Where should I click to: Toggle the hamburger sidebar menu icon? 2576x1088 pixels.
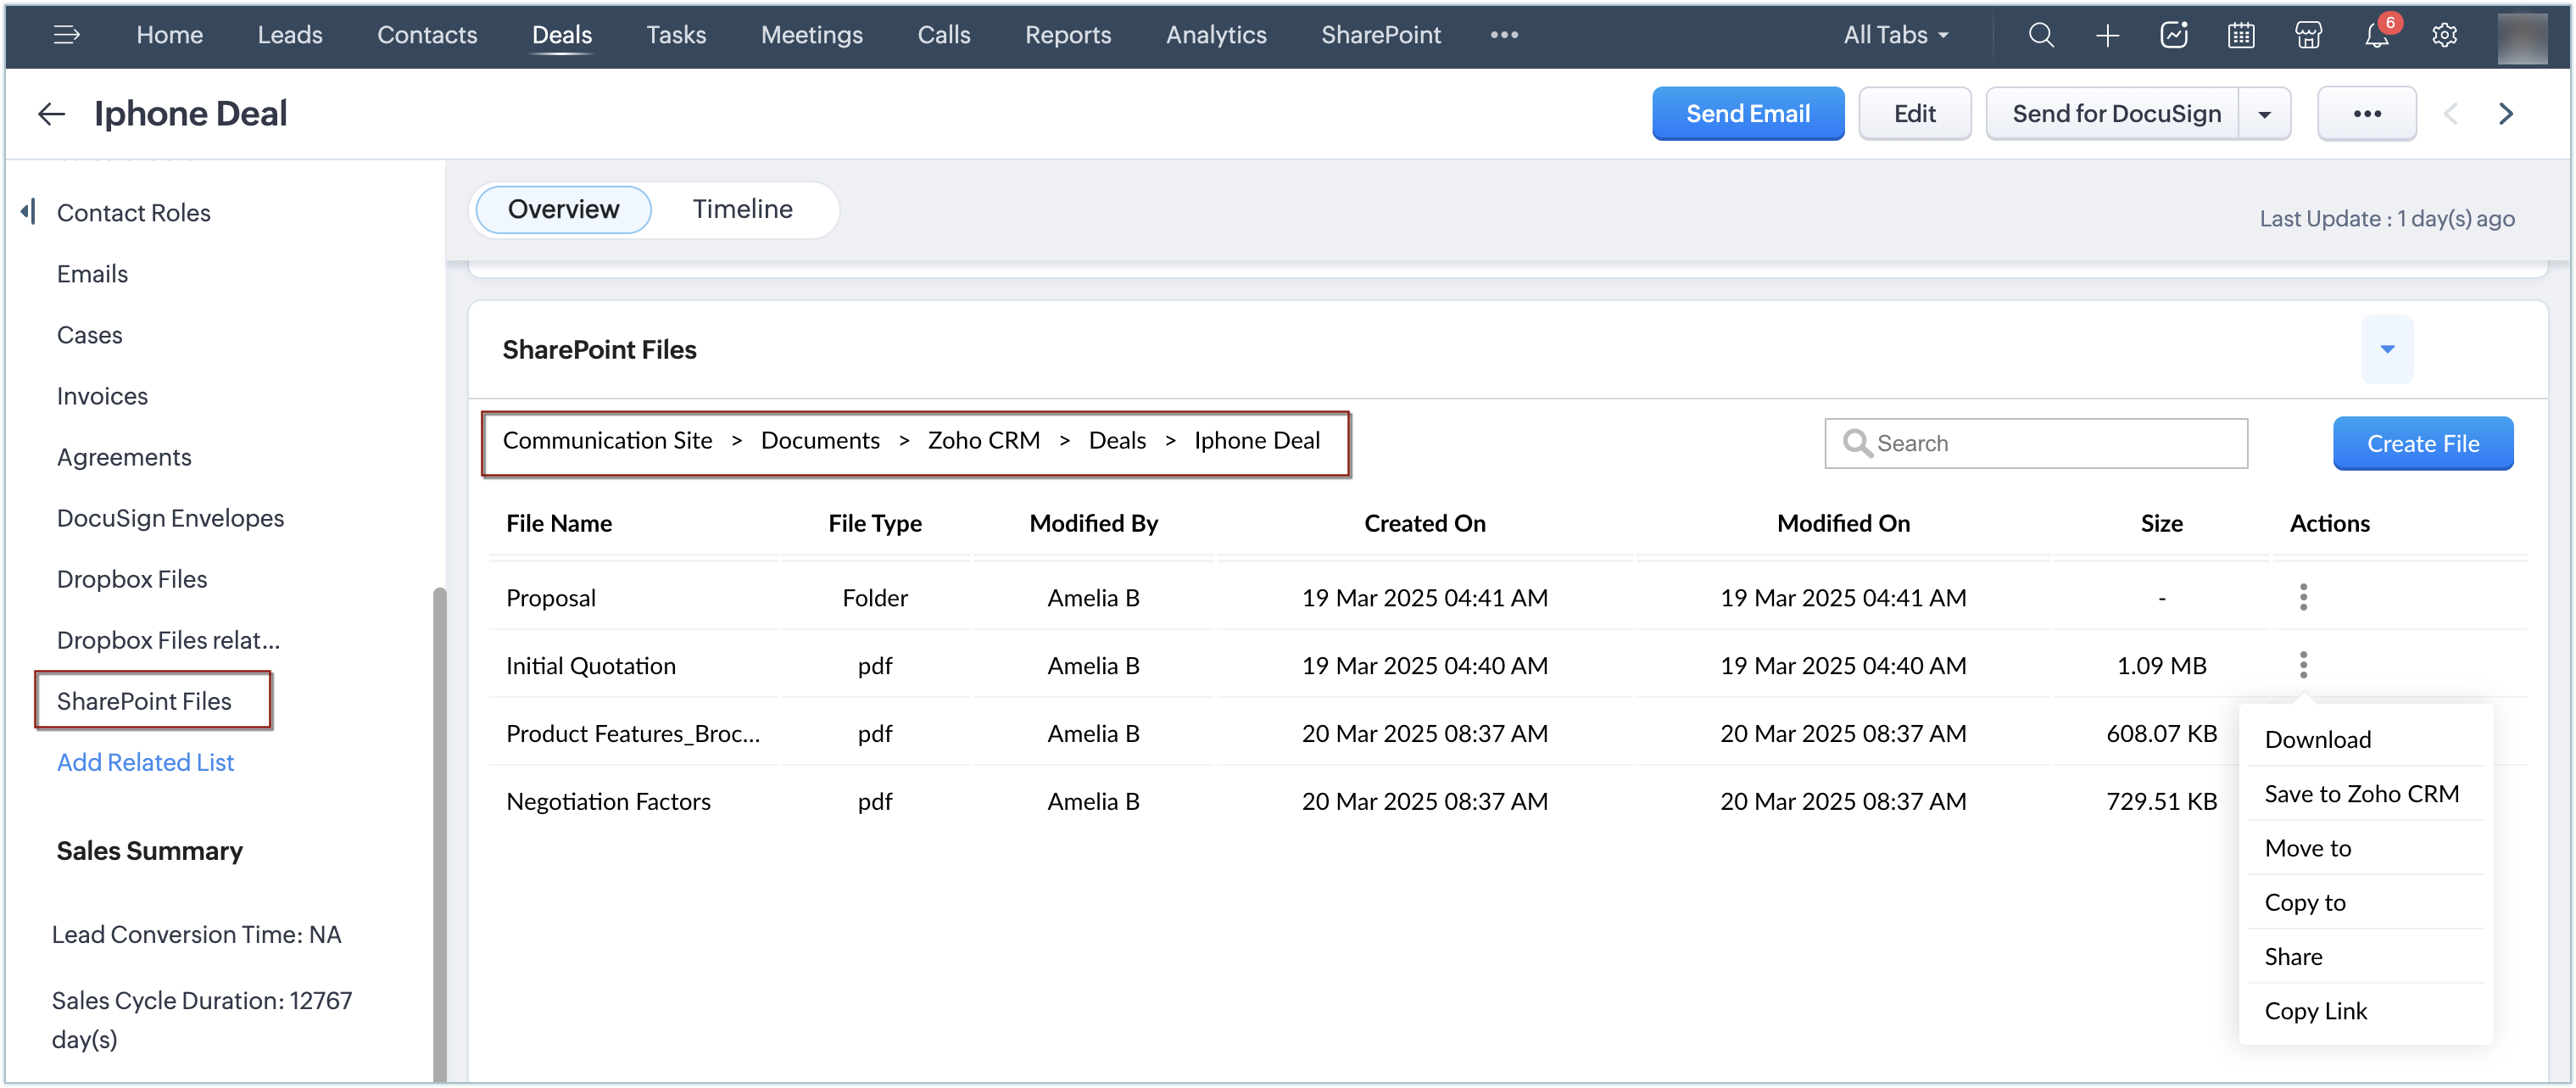tap(67, 36)
